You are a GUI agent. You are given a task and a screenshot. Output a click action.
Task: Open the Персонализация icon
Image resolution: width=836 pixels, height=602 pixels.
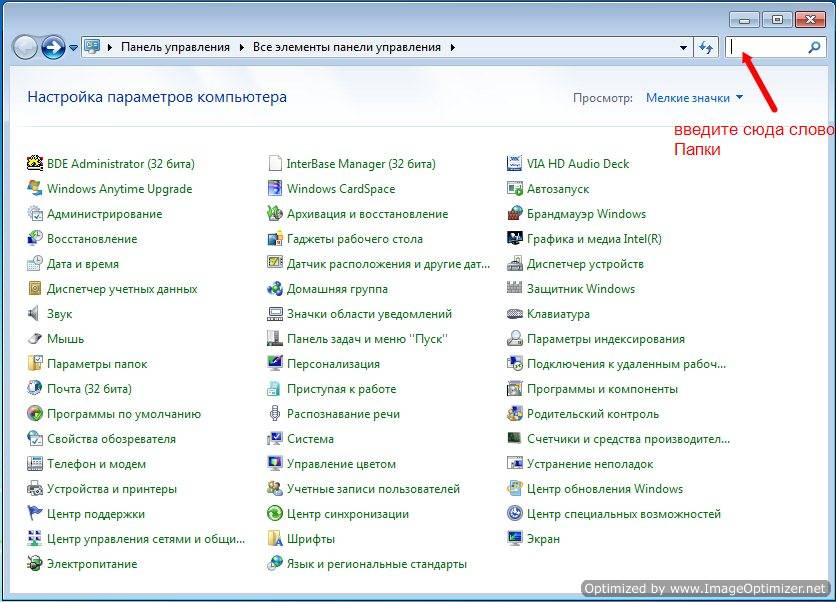coord(275,364)
